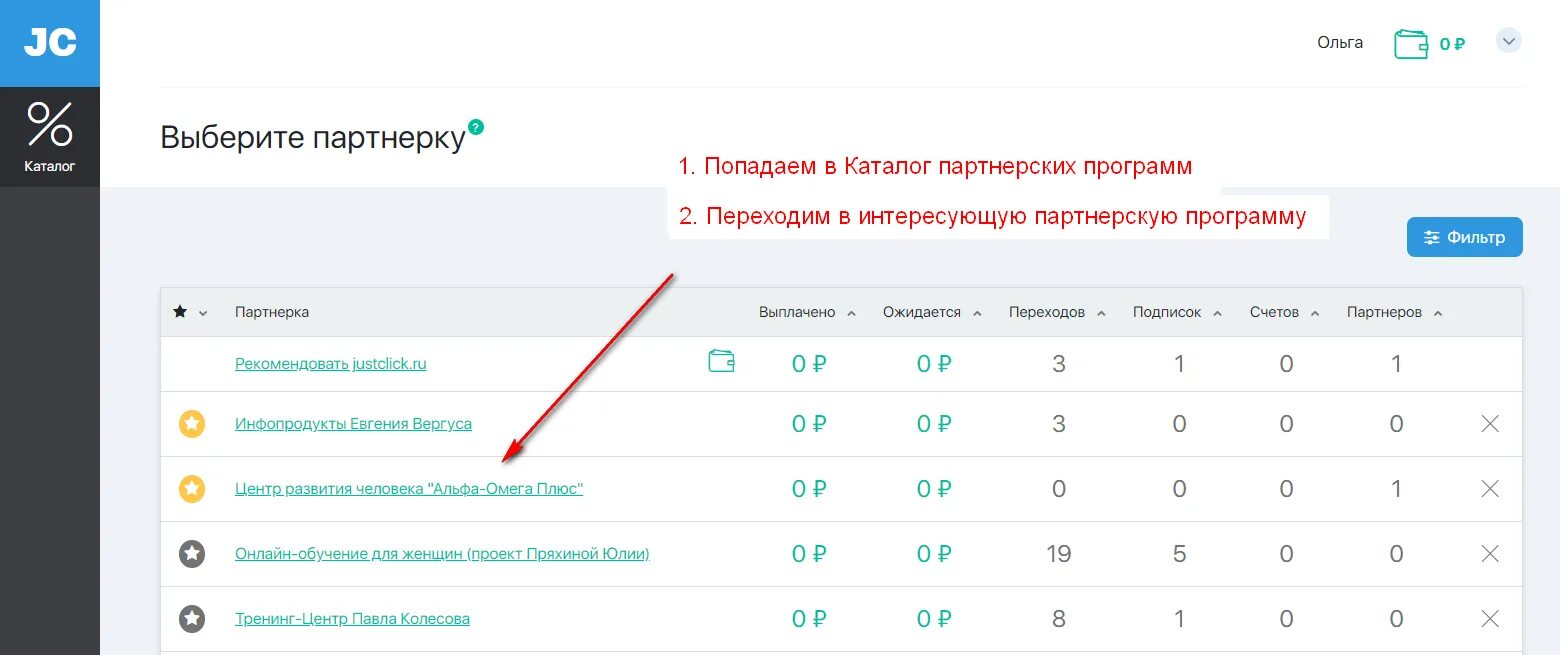This screenshot has height=655, width=1560.
Task: Remove Тренинг-Центр Павла Колесова row with X
Action: tap(1490, 619)
